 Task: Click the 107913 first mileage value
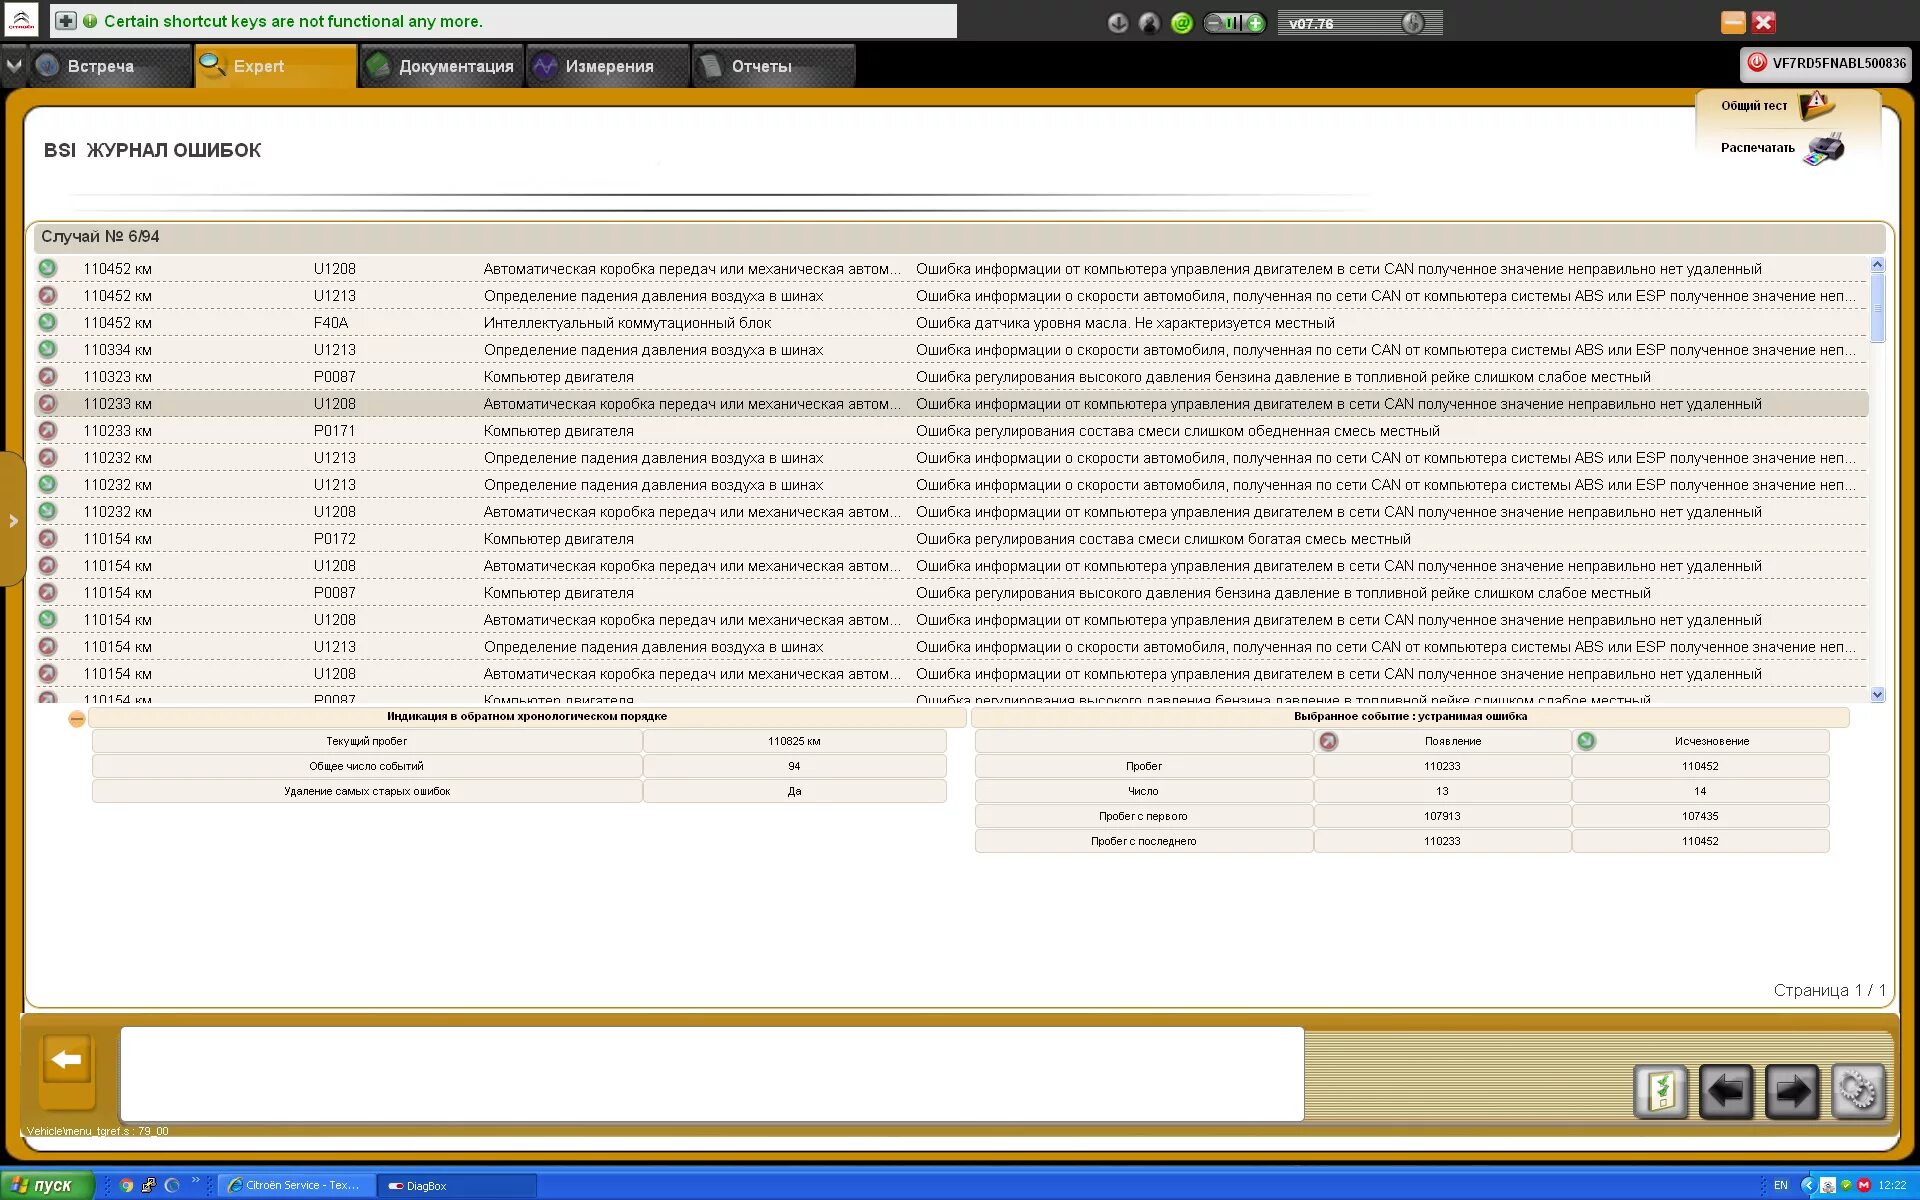coord(1442,816)
